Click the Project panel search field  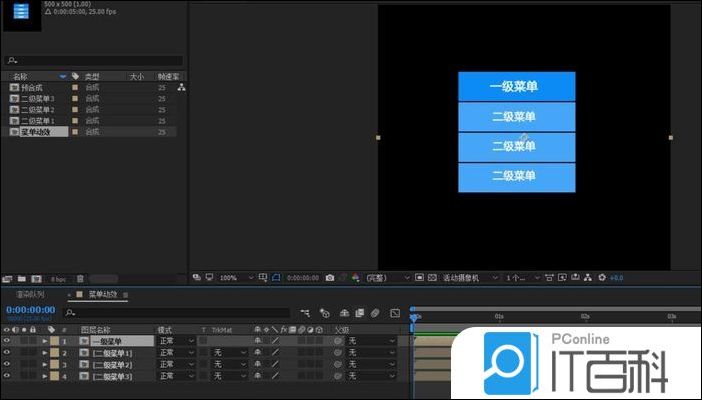coord(94,60)
